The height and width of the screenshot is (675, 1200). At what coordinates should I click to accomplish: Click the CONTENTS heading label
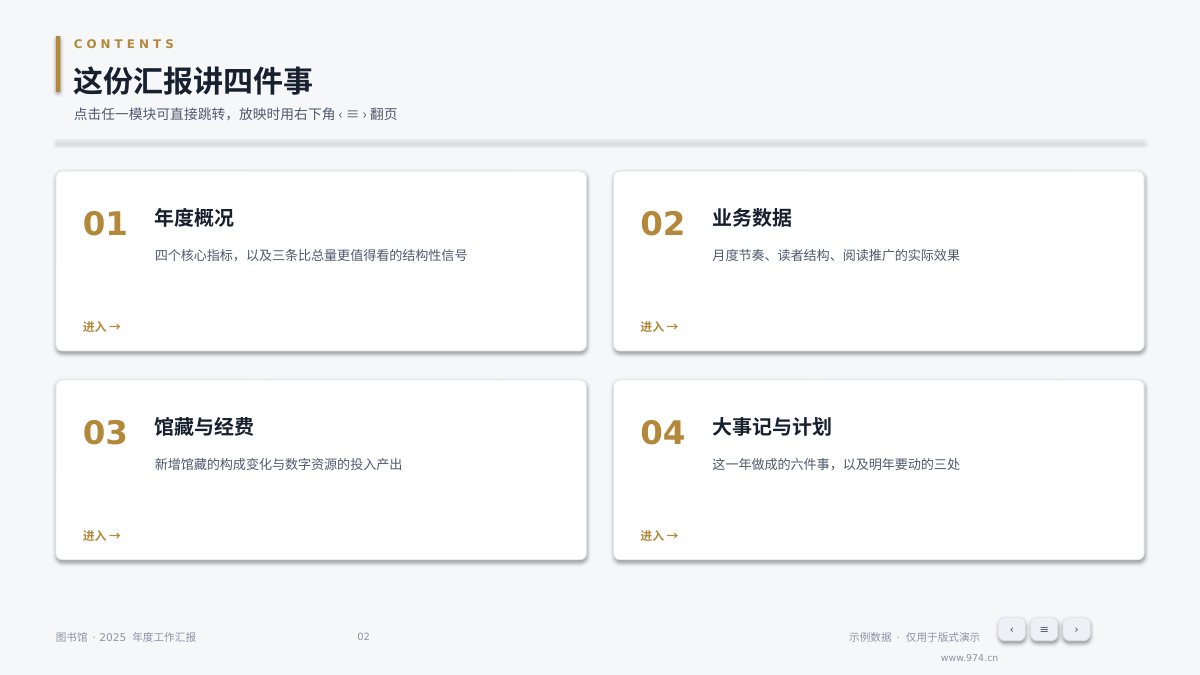[x=125, y=44]
